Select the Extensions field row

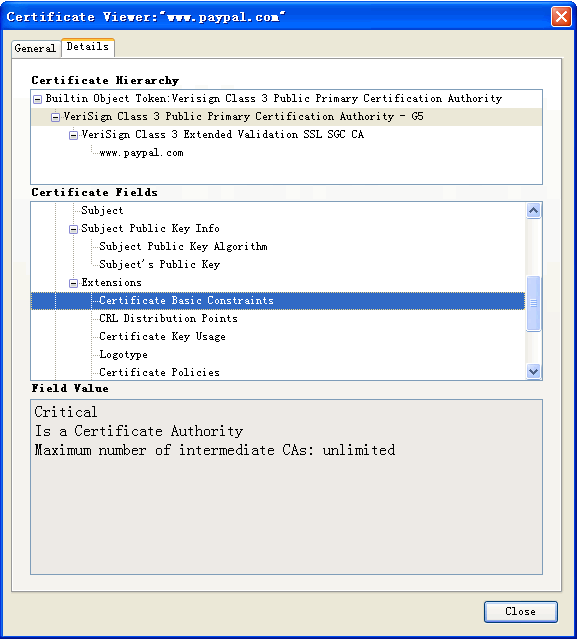tap(111, 282)
